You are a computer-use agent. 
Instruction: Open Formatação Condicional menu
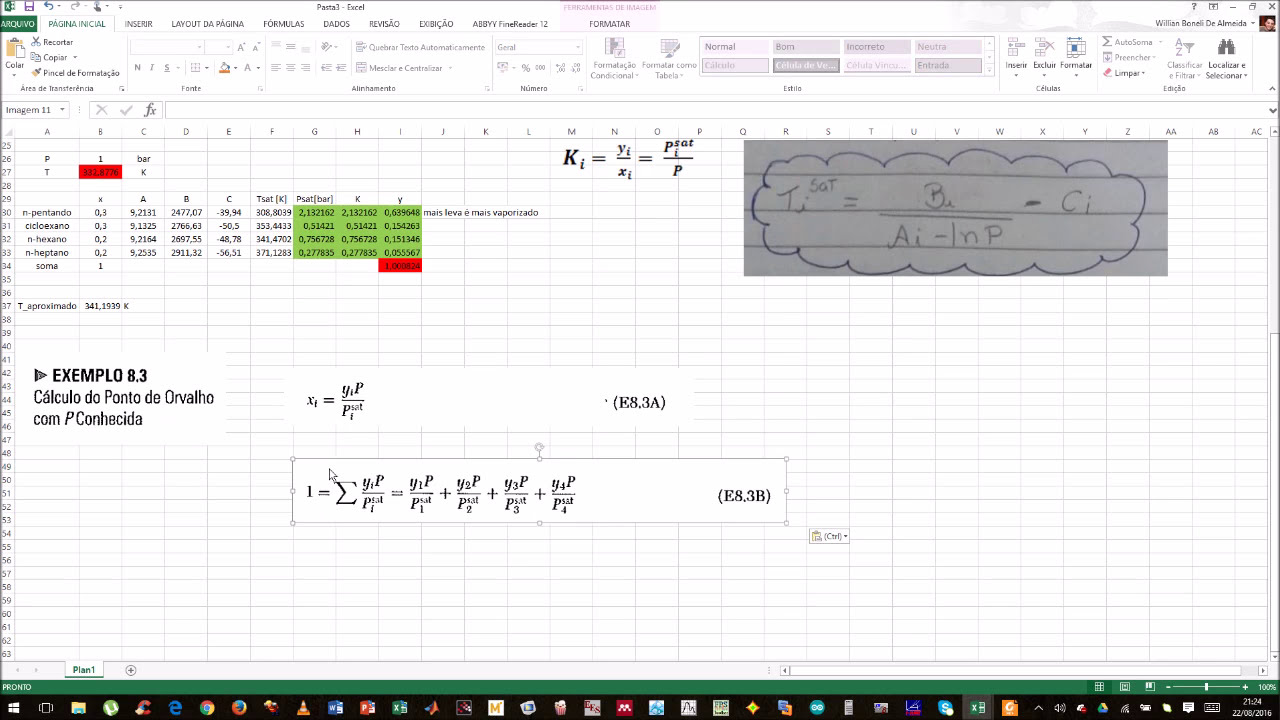point(613,58)
